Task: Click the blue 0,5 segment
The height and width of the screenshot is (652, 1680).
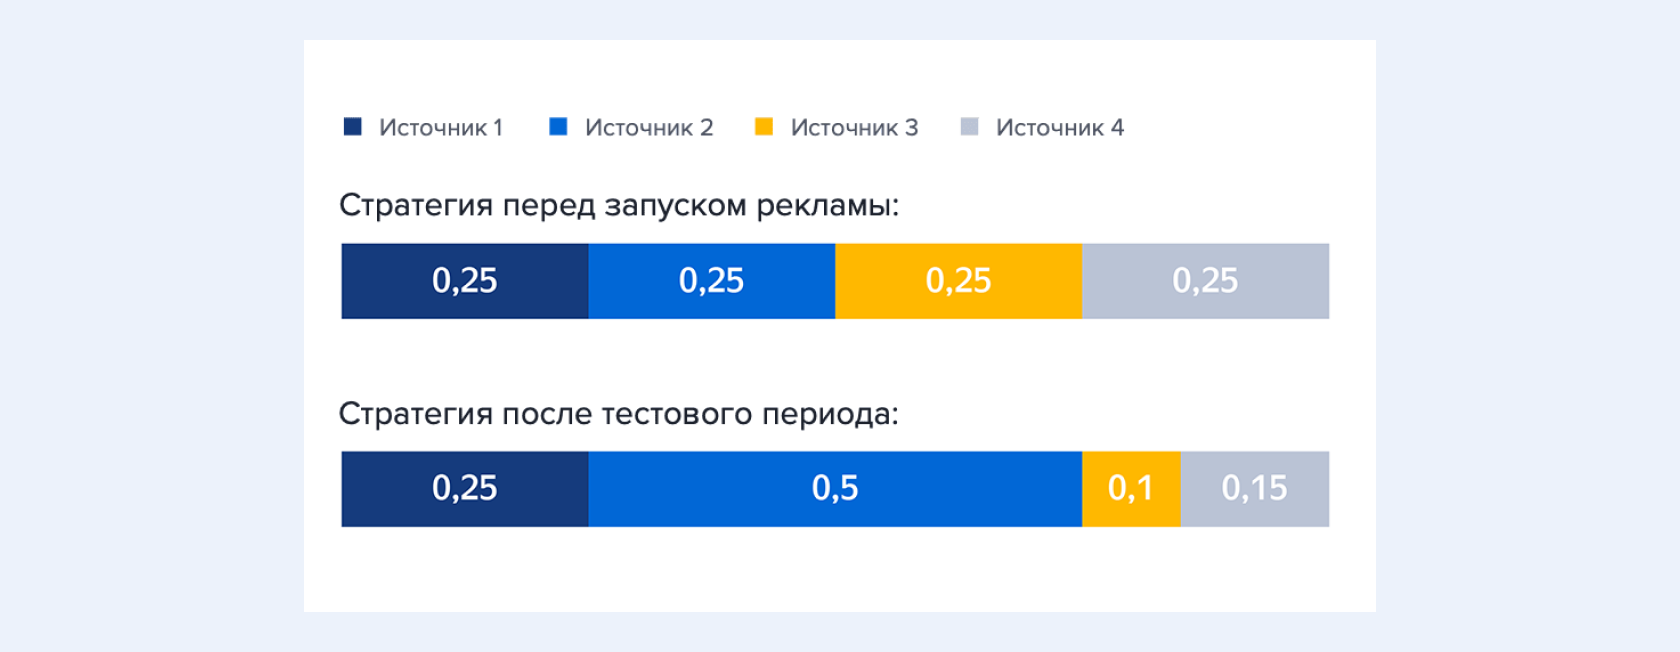Action: 835,489
